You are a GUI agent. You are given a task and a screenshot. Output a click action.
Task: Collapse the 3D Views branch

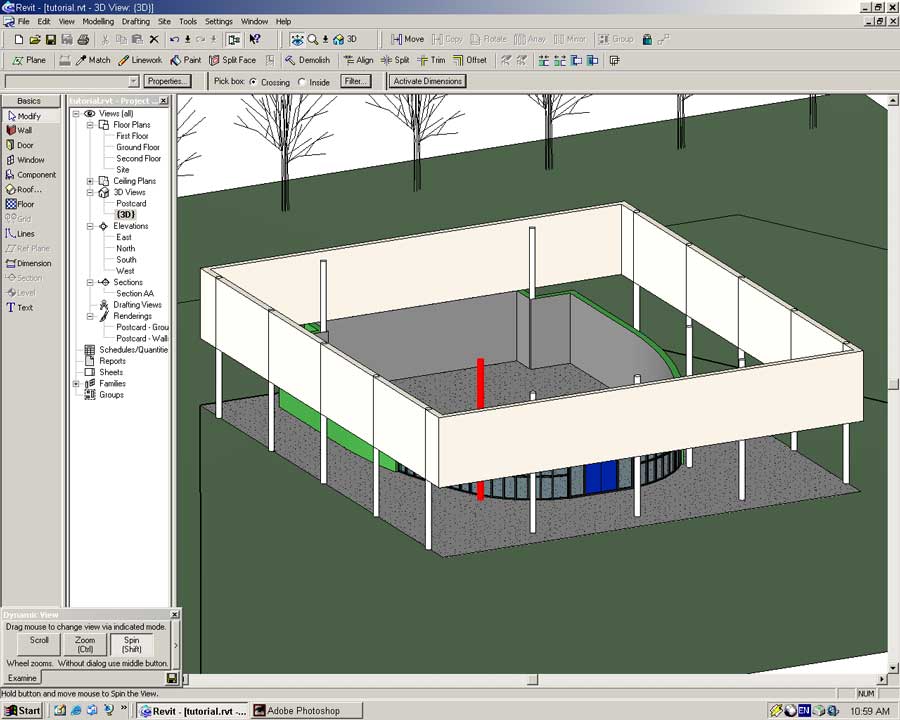coord(90,192)
